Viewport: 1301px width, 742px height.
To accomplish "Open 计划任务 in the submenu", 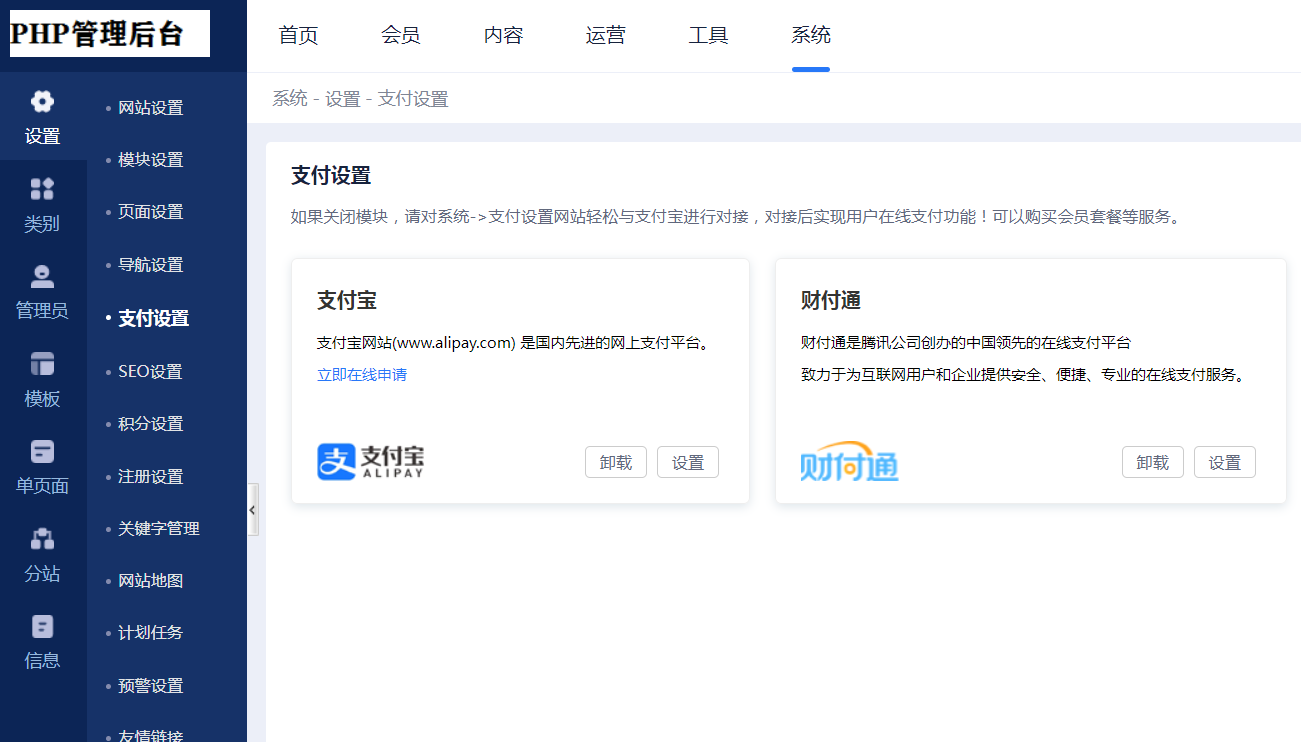I will [x=151, y=633].
